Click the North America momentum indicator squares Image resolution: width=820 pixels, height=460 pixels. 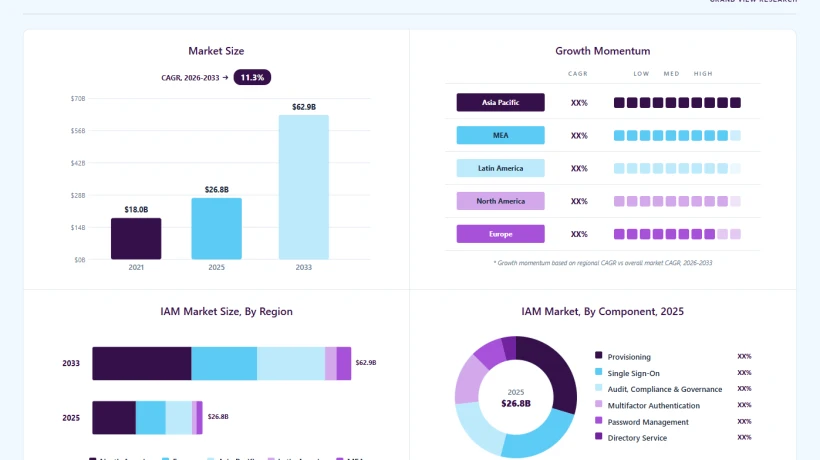click(677, 201)
